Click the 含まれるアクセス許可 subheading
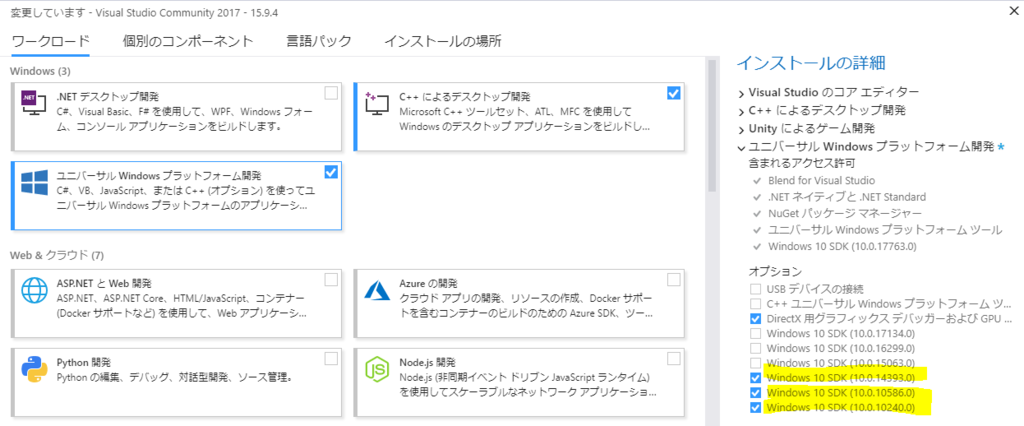This screenshot has height=426, width=1024. (802, 163)
